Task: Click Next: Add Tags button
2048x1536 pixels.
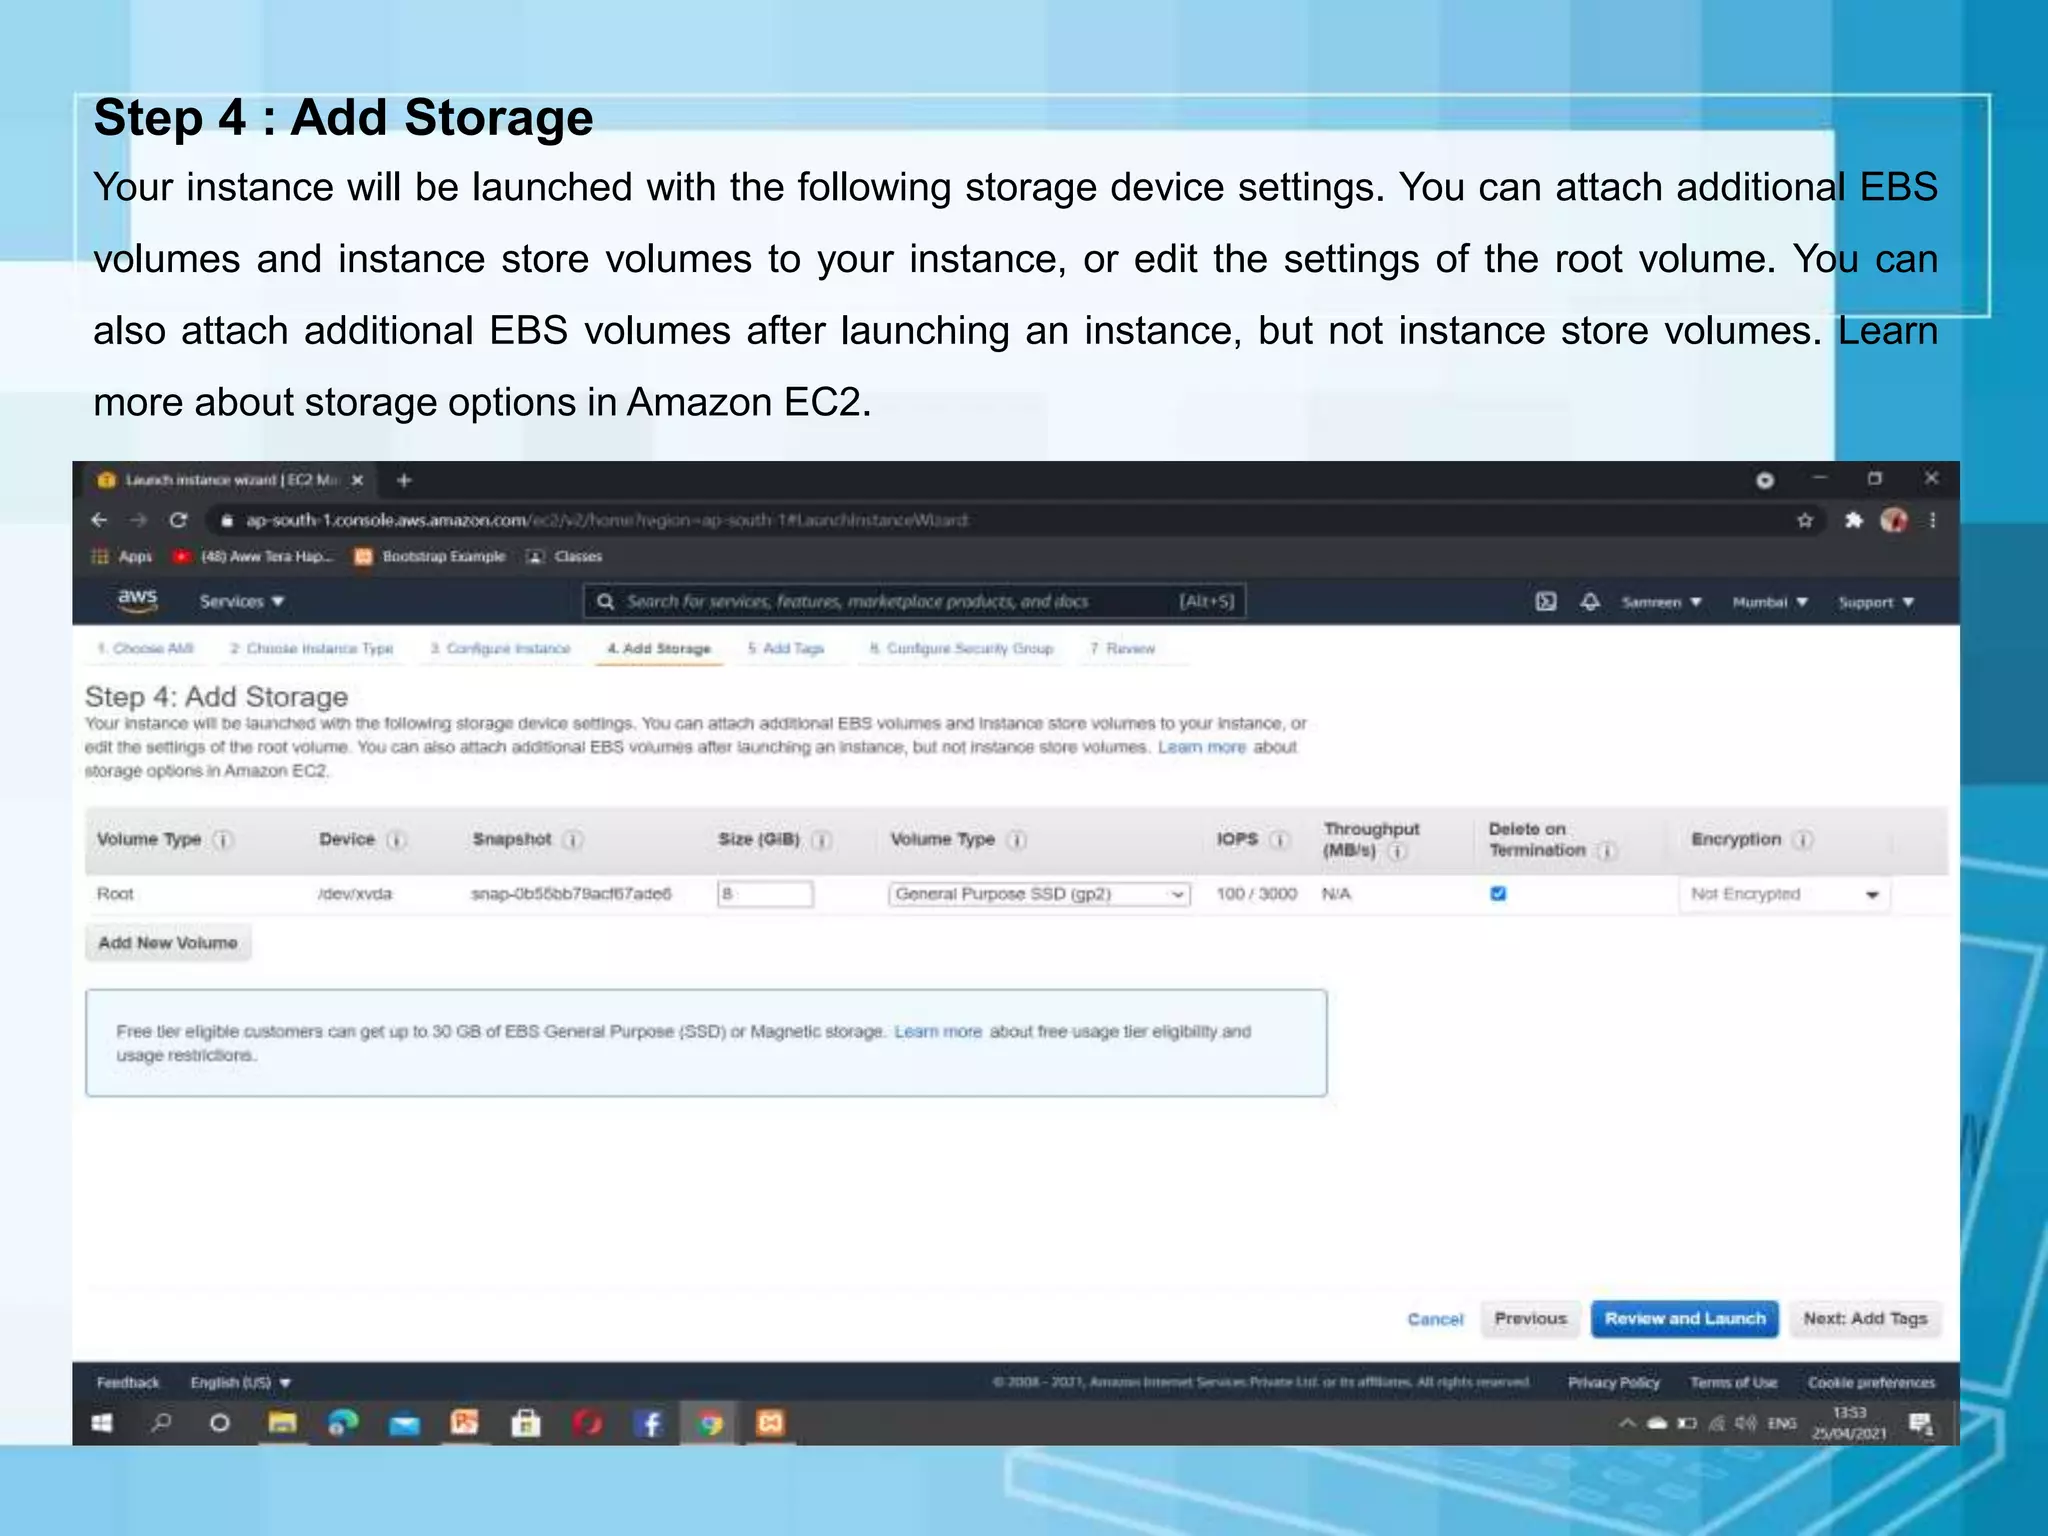Action: [x=1865, y=1318]
